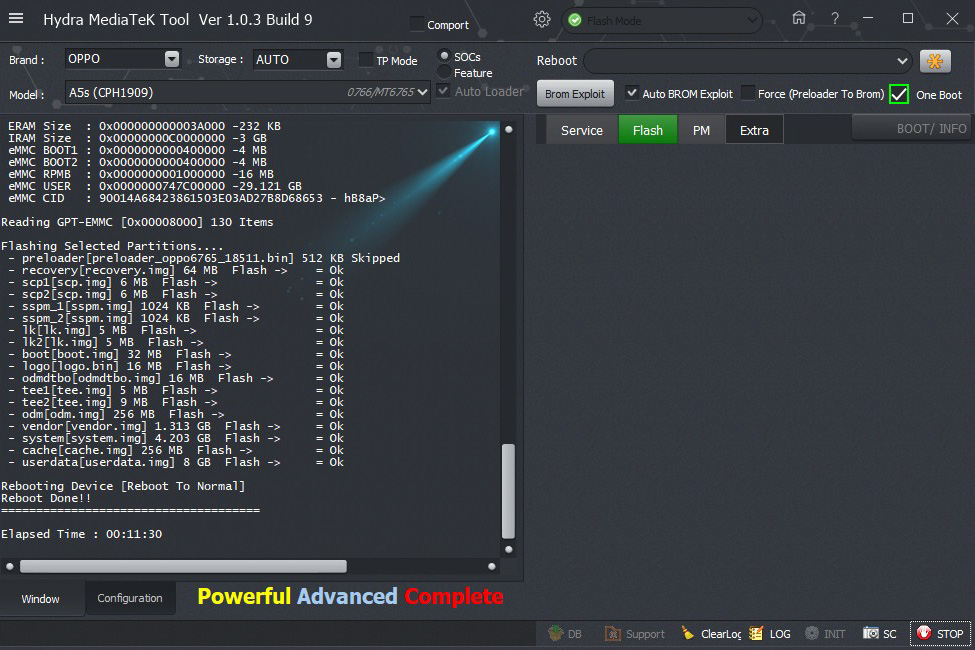Viewport: 975px width, 650px height.
Task: Open the Configuration tab
Action: (130, 598)
